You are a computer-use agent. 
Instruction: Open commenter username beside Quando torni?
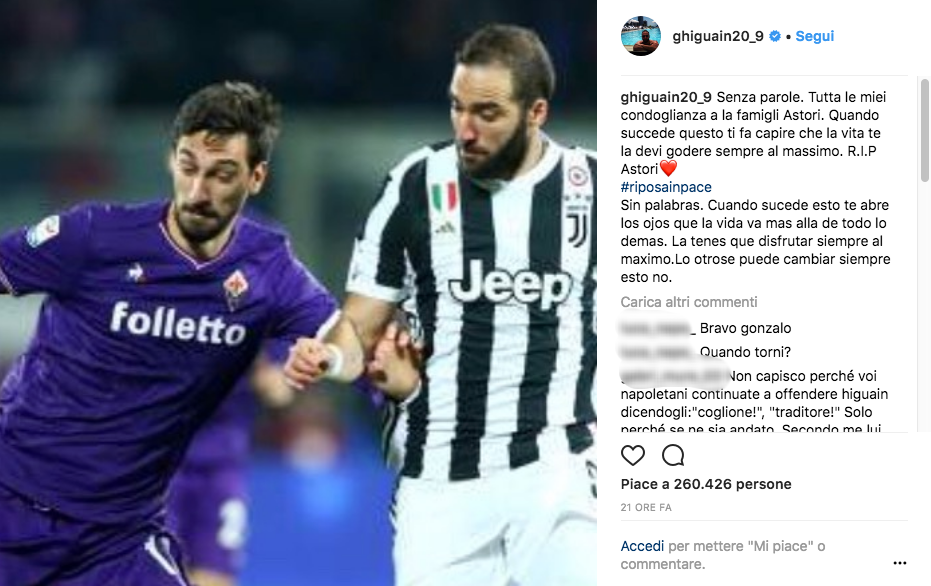click(x=658, y=352)
